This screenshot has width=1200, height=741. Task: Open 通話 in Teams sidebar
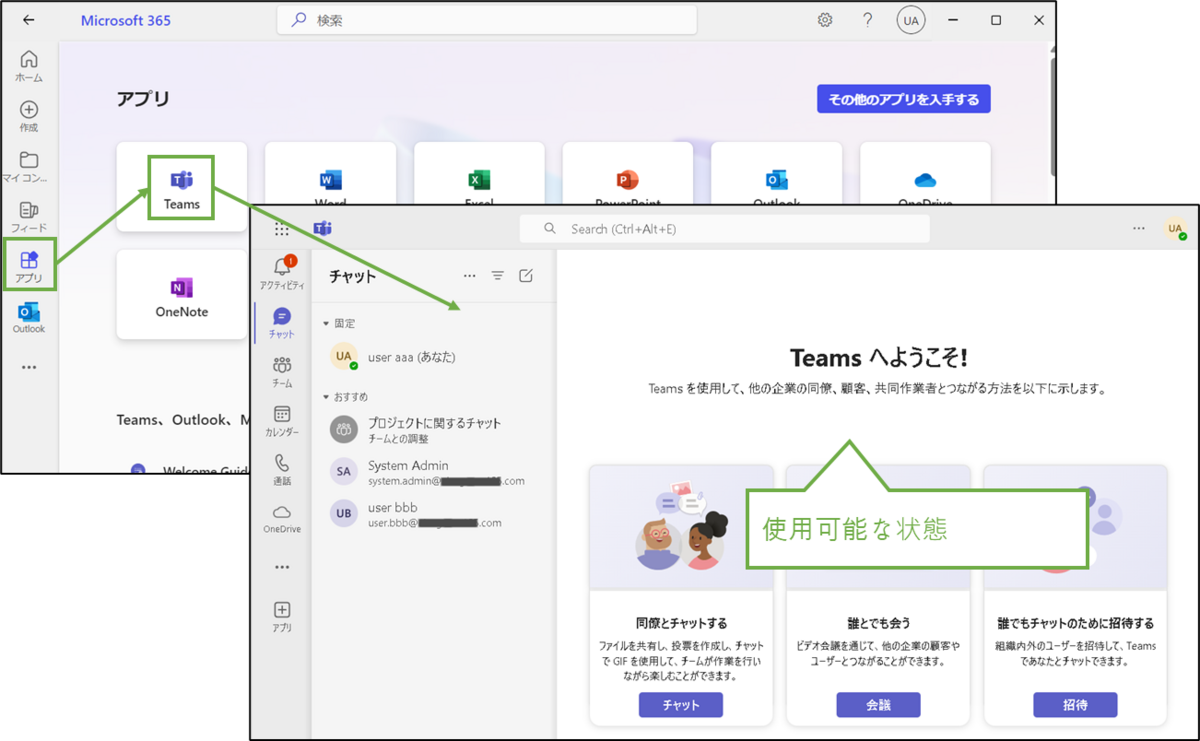pos(282,469)
